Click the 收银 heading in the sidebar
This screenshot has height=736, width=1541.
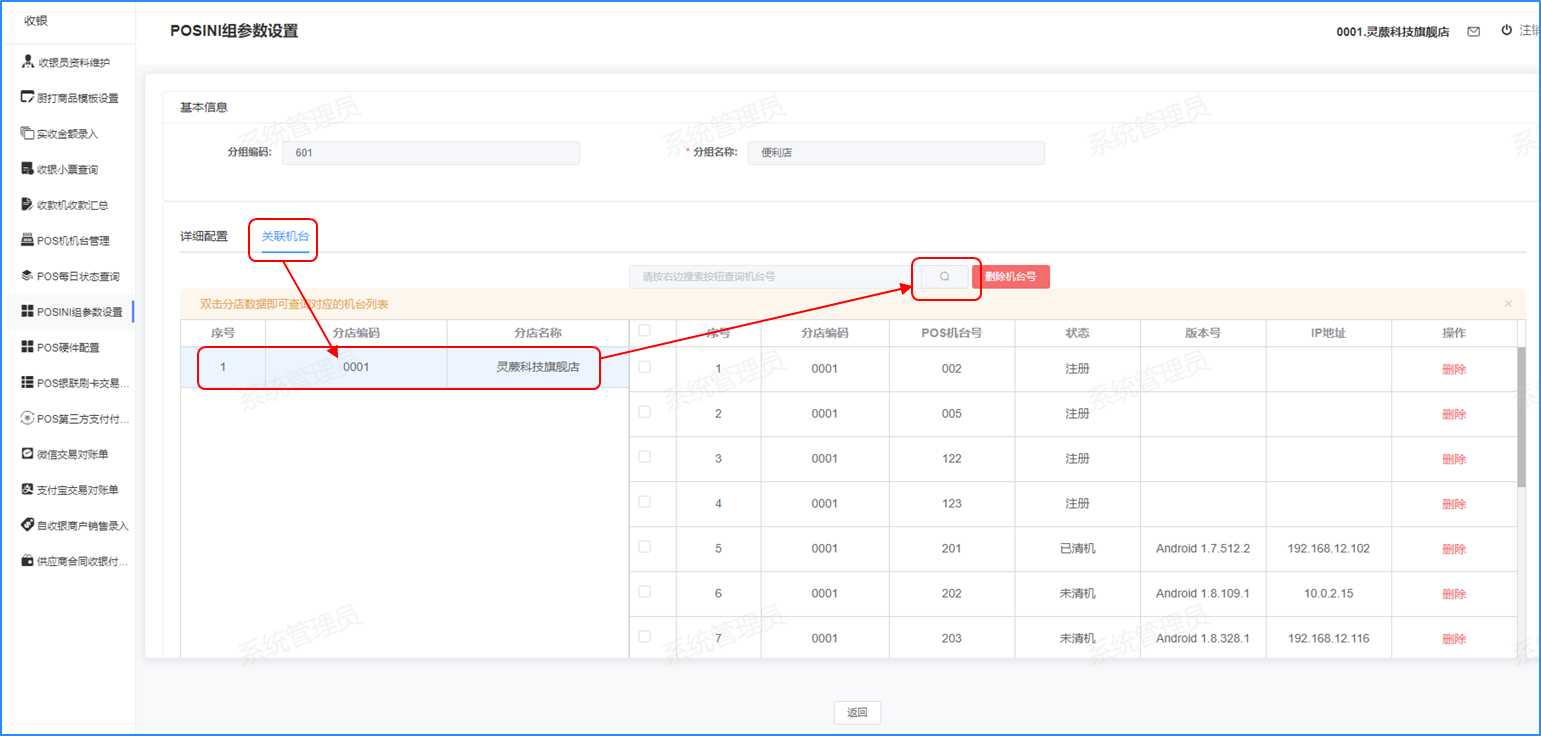pyautogui.click(x=36, y=21)
